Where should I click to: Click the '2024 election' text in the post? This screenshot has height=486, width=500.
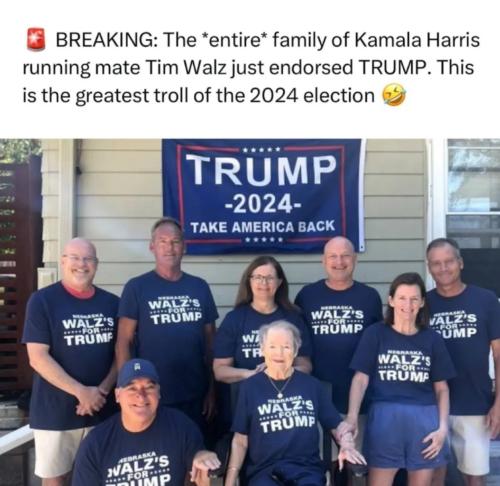coord(312,96)
